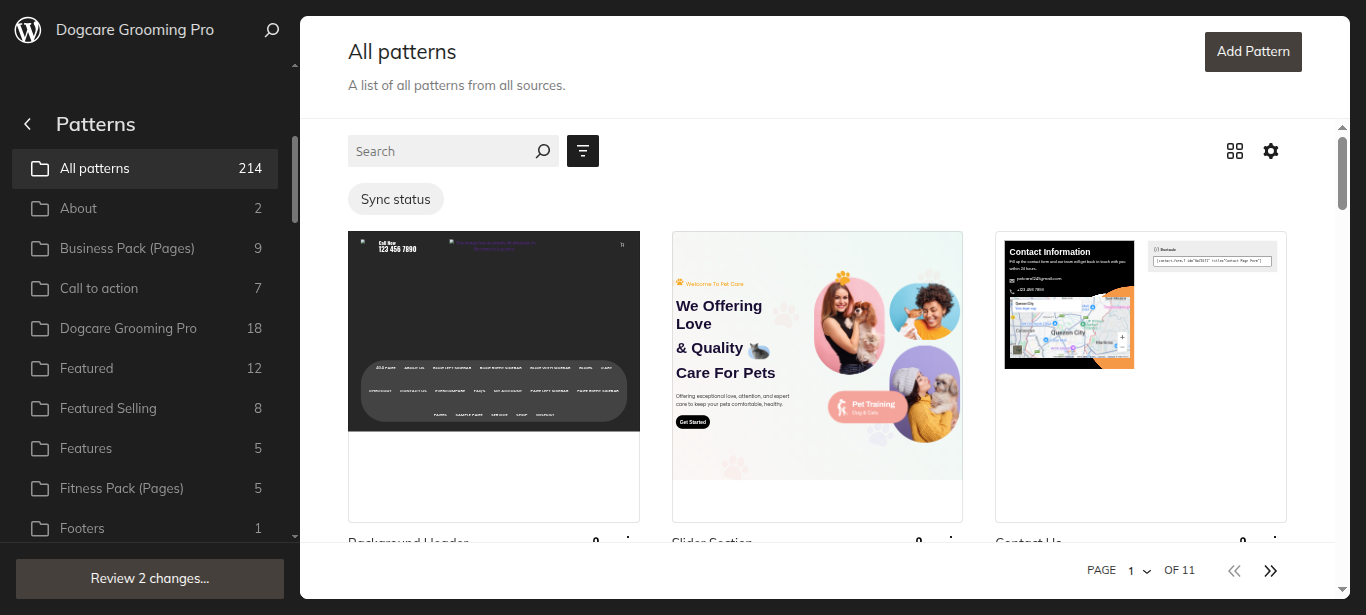
Task: Open the page number dropdown
Action: [x=1140, y=571]
